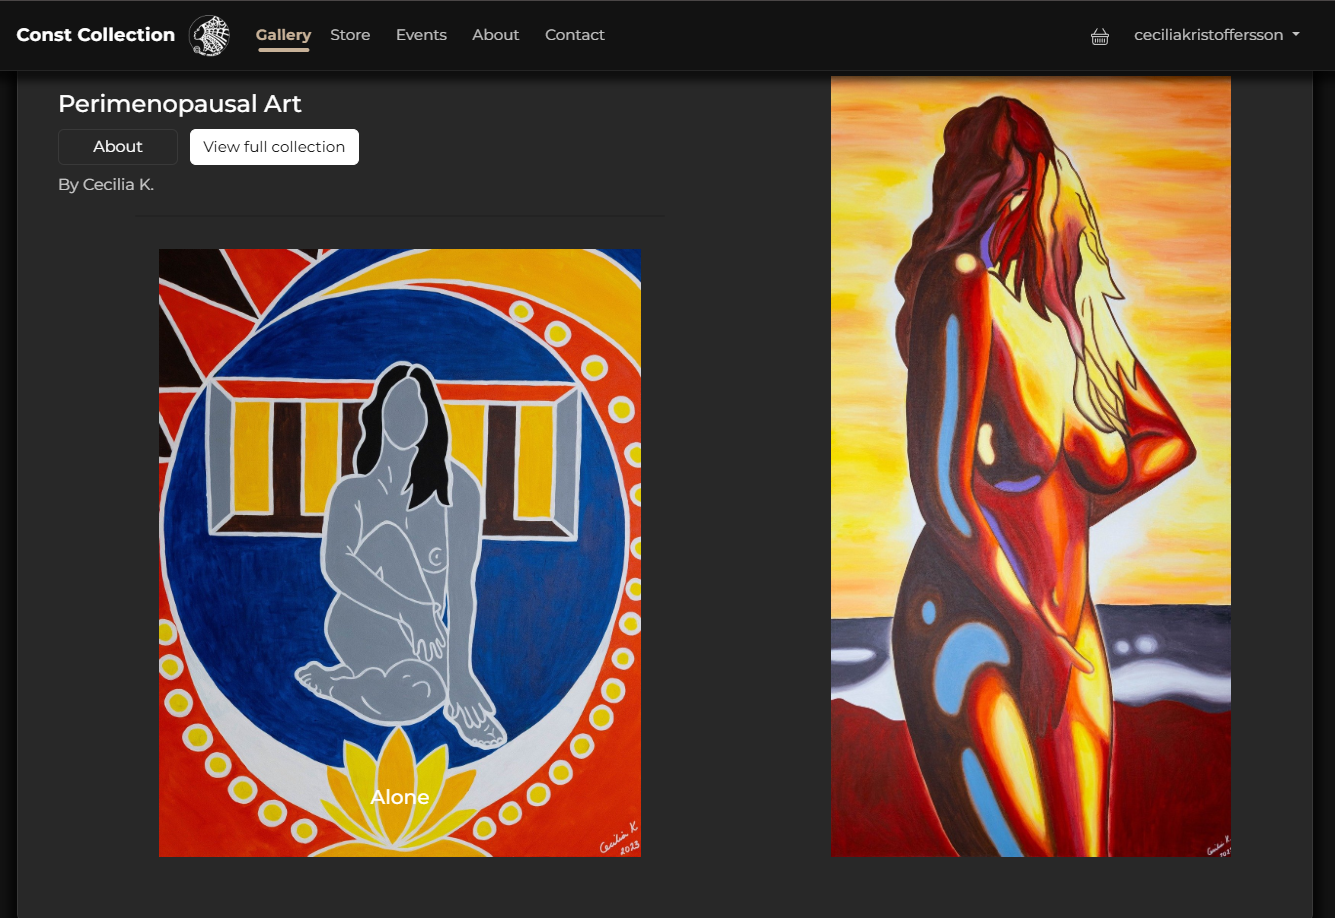Open the Alone painting thumbnail
Image resolution: width=1335 pixels, height=918 pixels.
[x=399, y=552]
